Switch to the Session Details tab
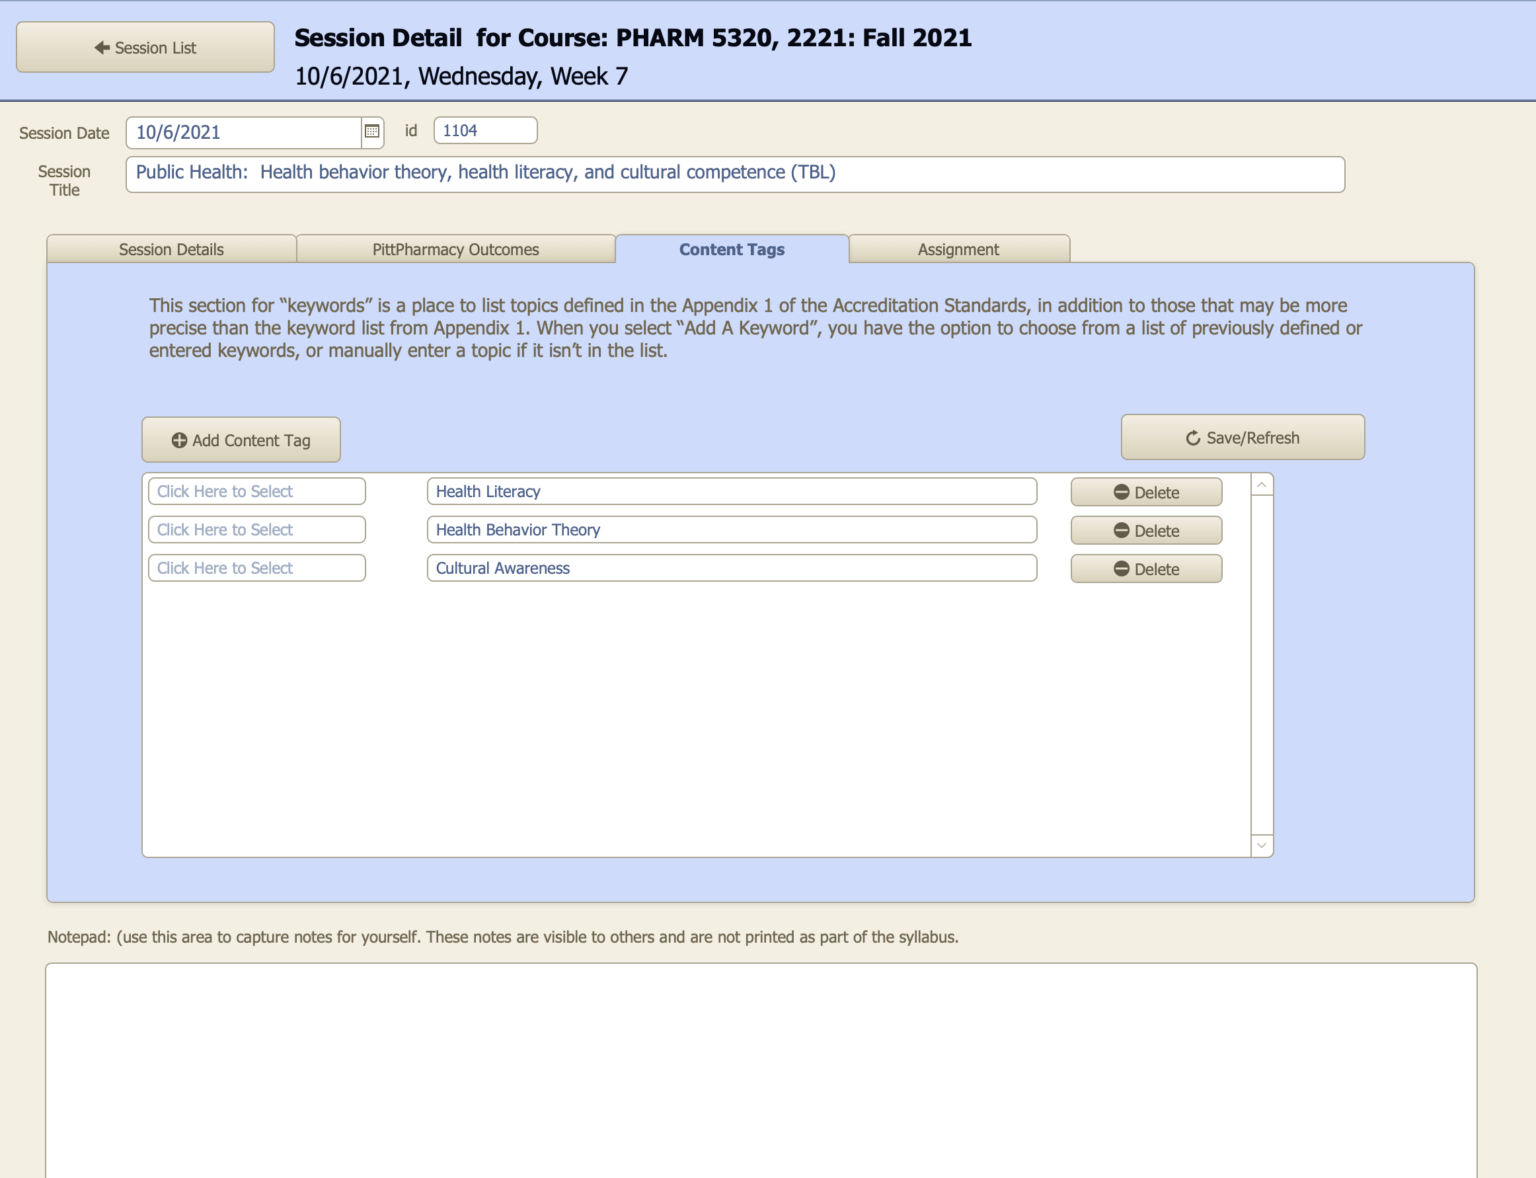Image resolution: width=1536 pixels, height=1178 pixels. click(171, 249)
